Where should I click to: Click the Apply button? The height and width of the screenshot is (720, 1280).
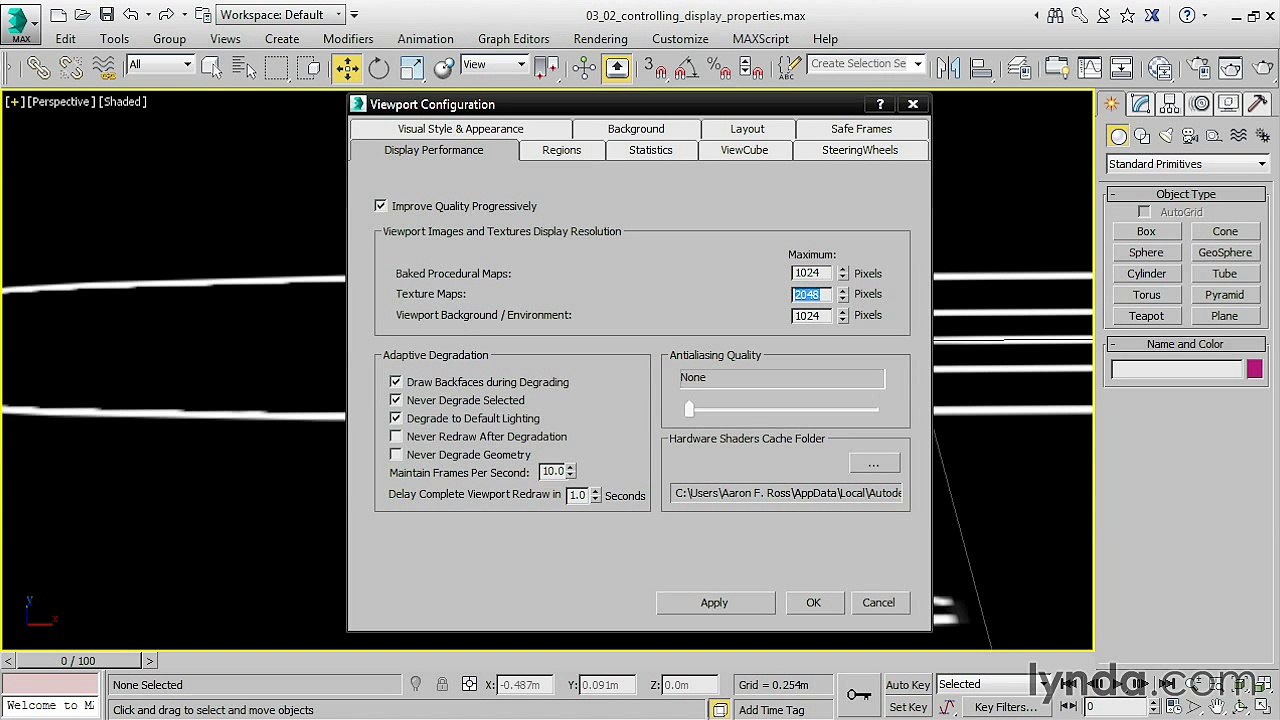pos(715,603)
